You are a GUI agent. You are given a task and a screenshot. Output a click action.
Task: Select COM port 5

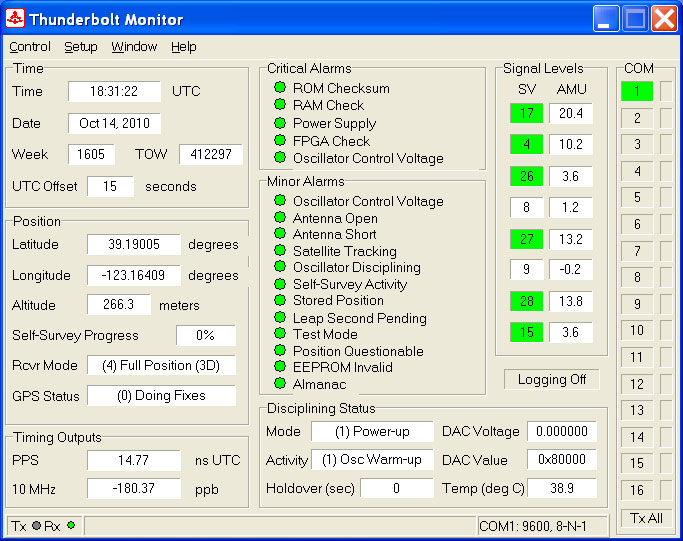coord(637,197)
